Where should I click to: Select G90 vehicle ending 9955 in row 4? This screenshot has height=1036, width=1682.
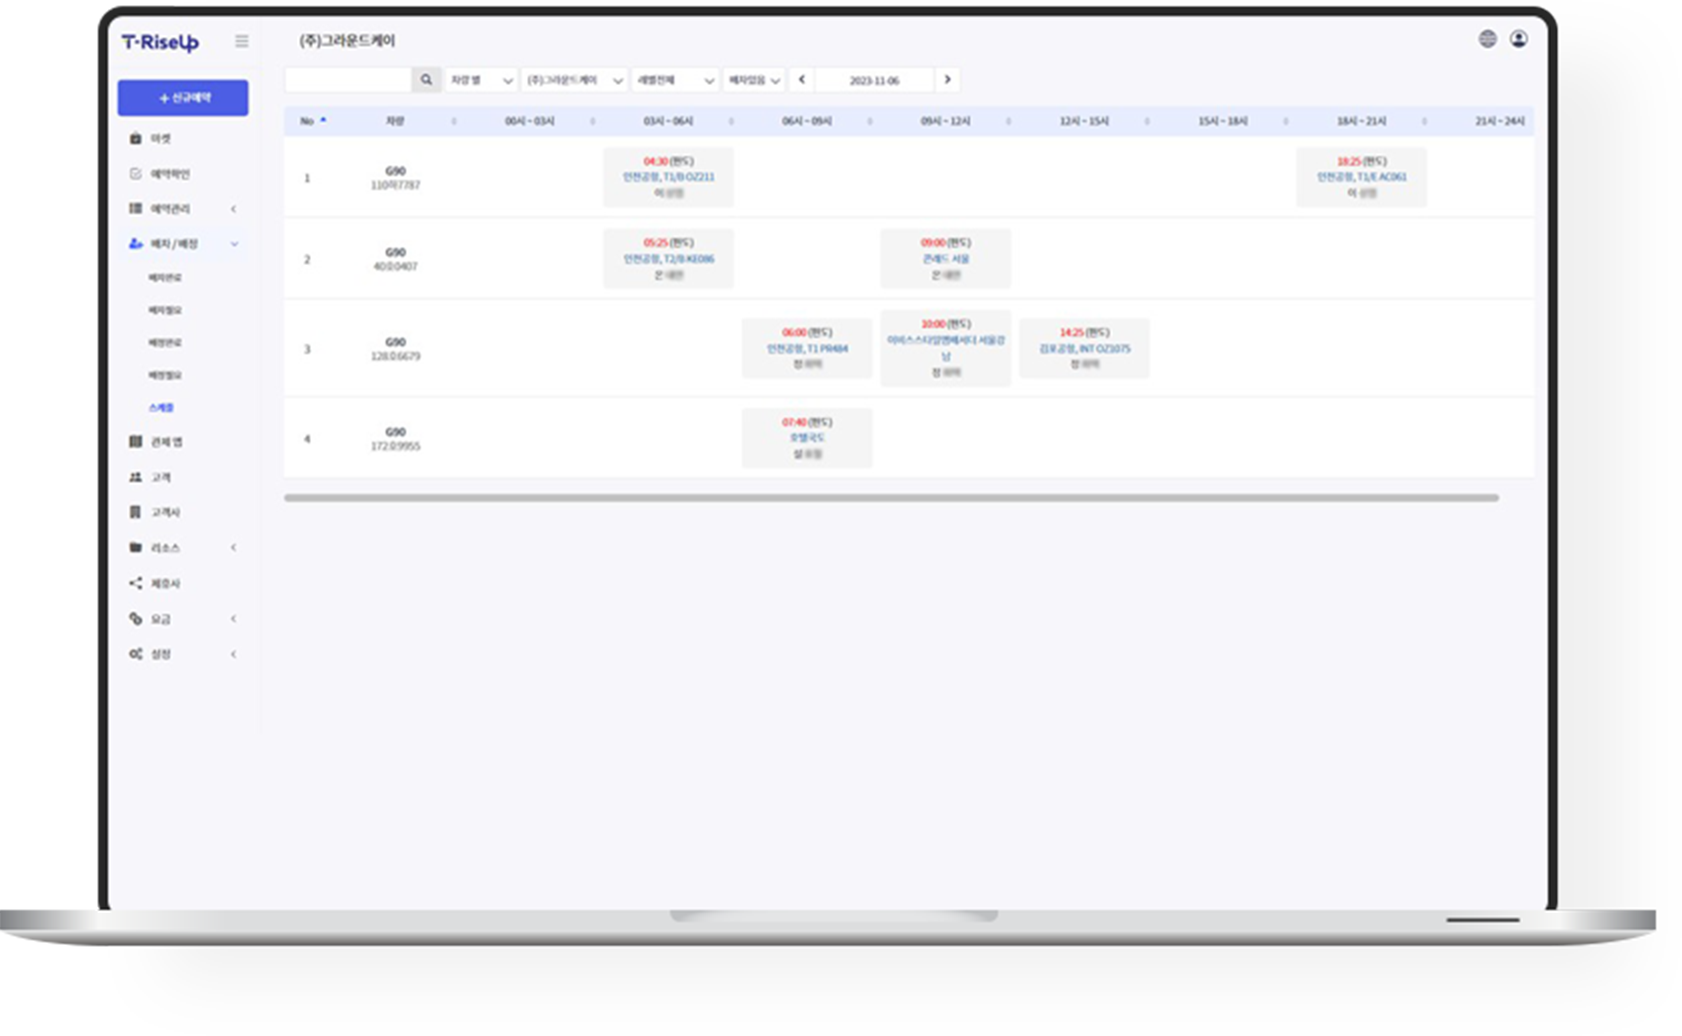[x=395, y=439]
